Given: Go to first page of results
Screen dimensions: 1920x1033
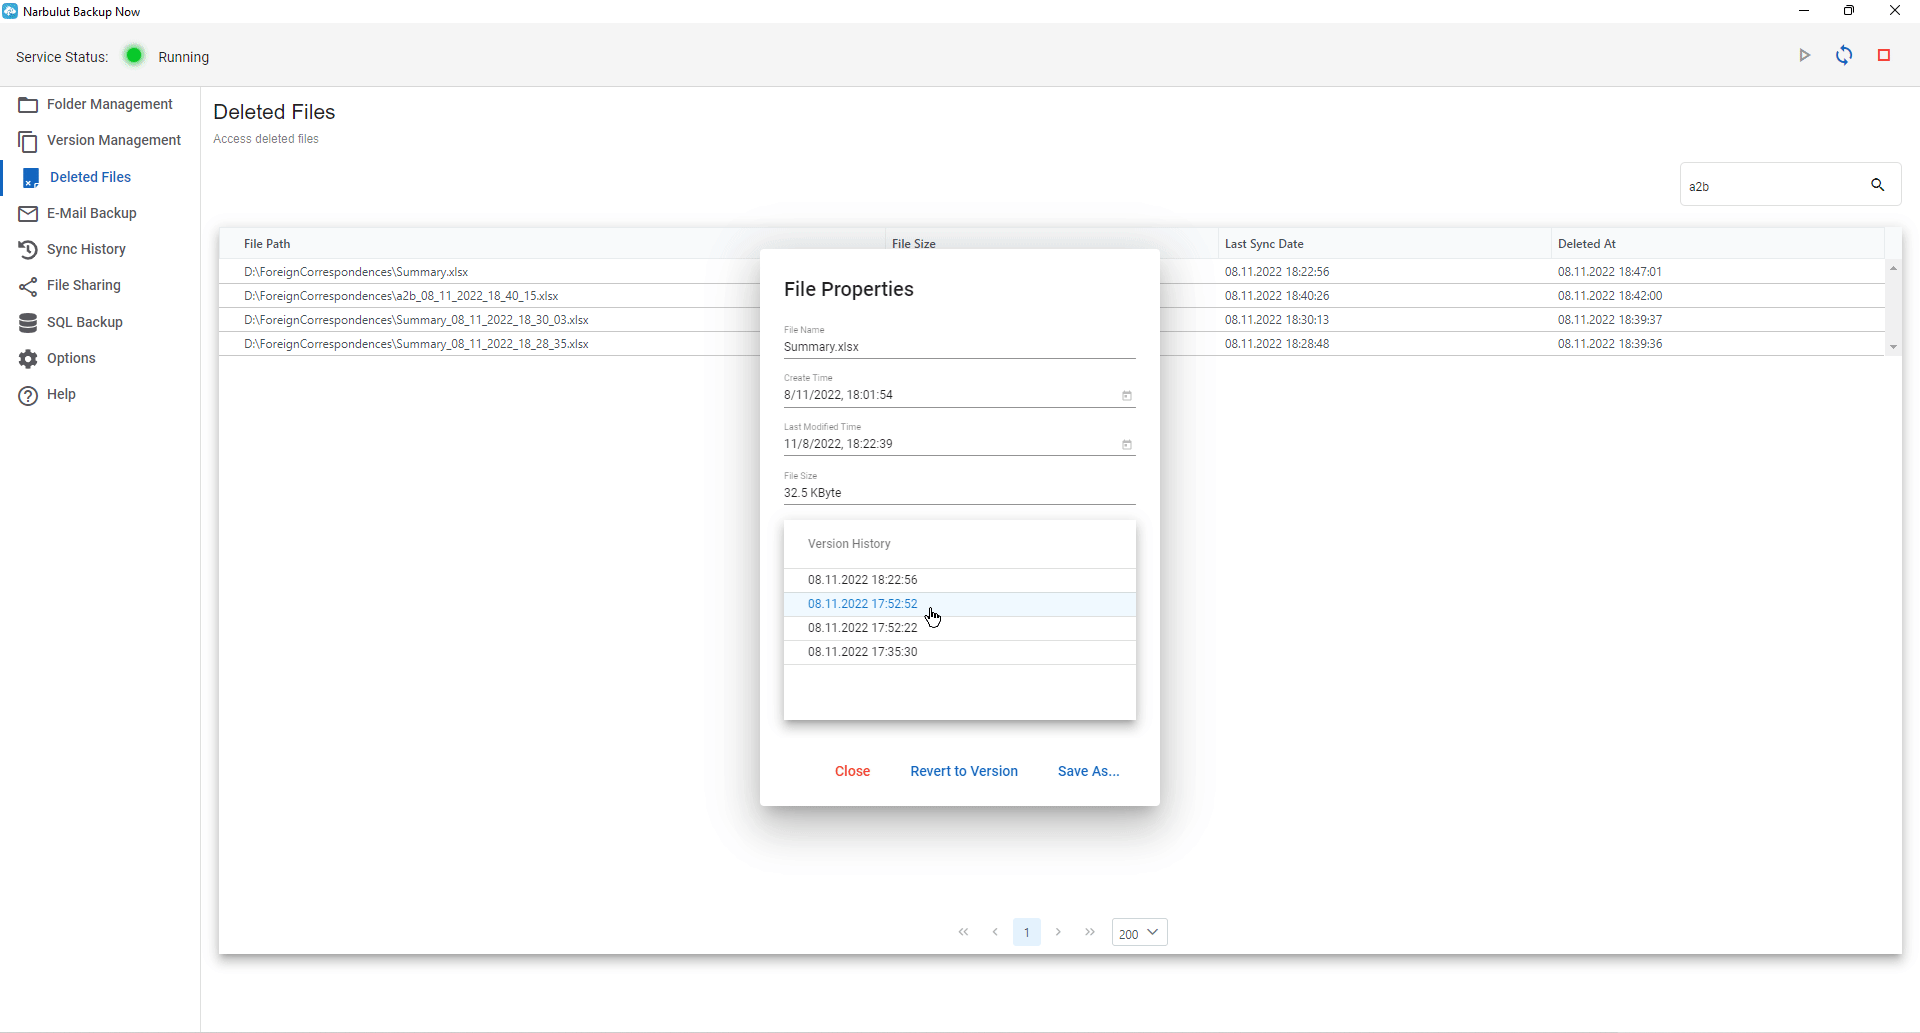Looking at the screenshot, I should (x=964, y=932).
